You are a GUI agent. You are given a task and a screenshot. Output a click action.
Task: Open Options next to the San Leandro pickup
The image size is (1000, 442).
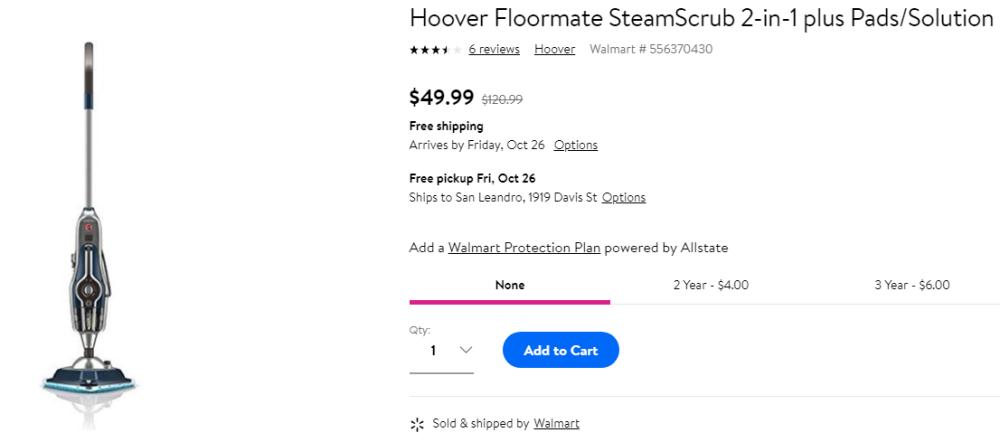click(x=623, y=197)
